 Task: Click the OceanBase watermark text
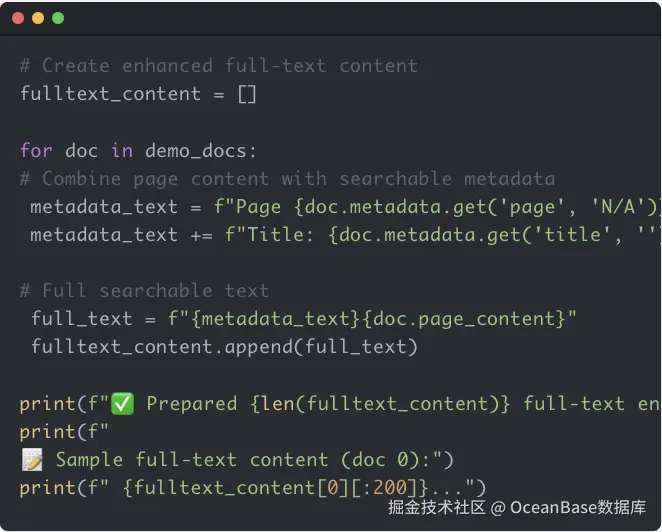pos(517,508)
